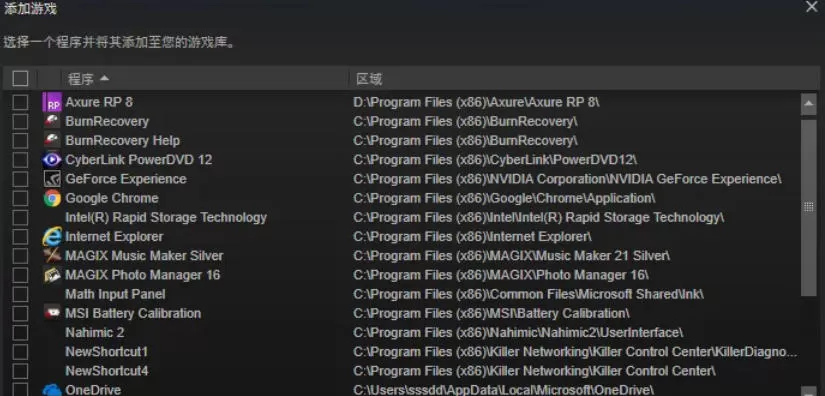This screenshot has width=825, height=396.
Task: Check the box for Intel(R) Rapid Storage Technology
Action: click(20, 218)
